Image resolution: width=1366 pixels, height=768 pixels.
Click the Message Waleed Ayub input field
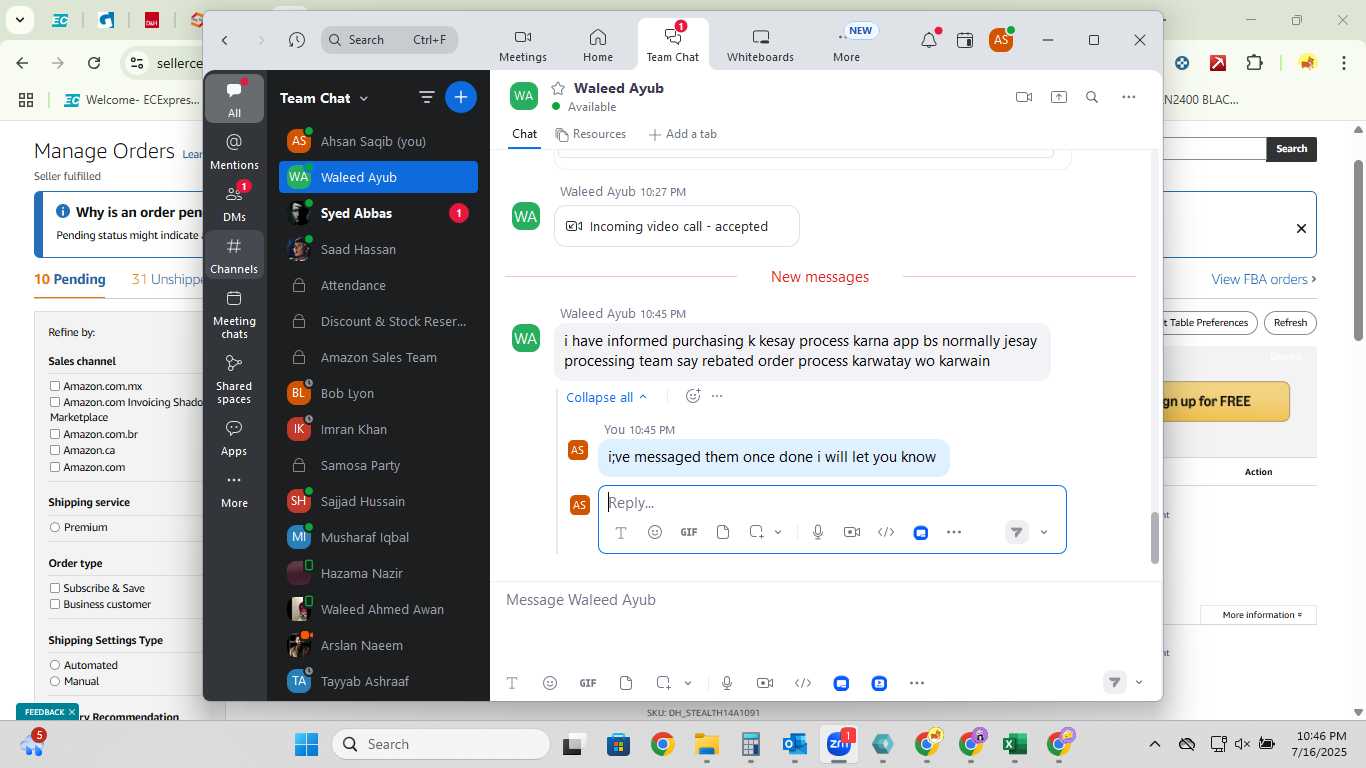[x=826, y=600]
